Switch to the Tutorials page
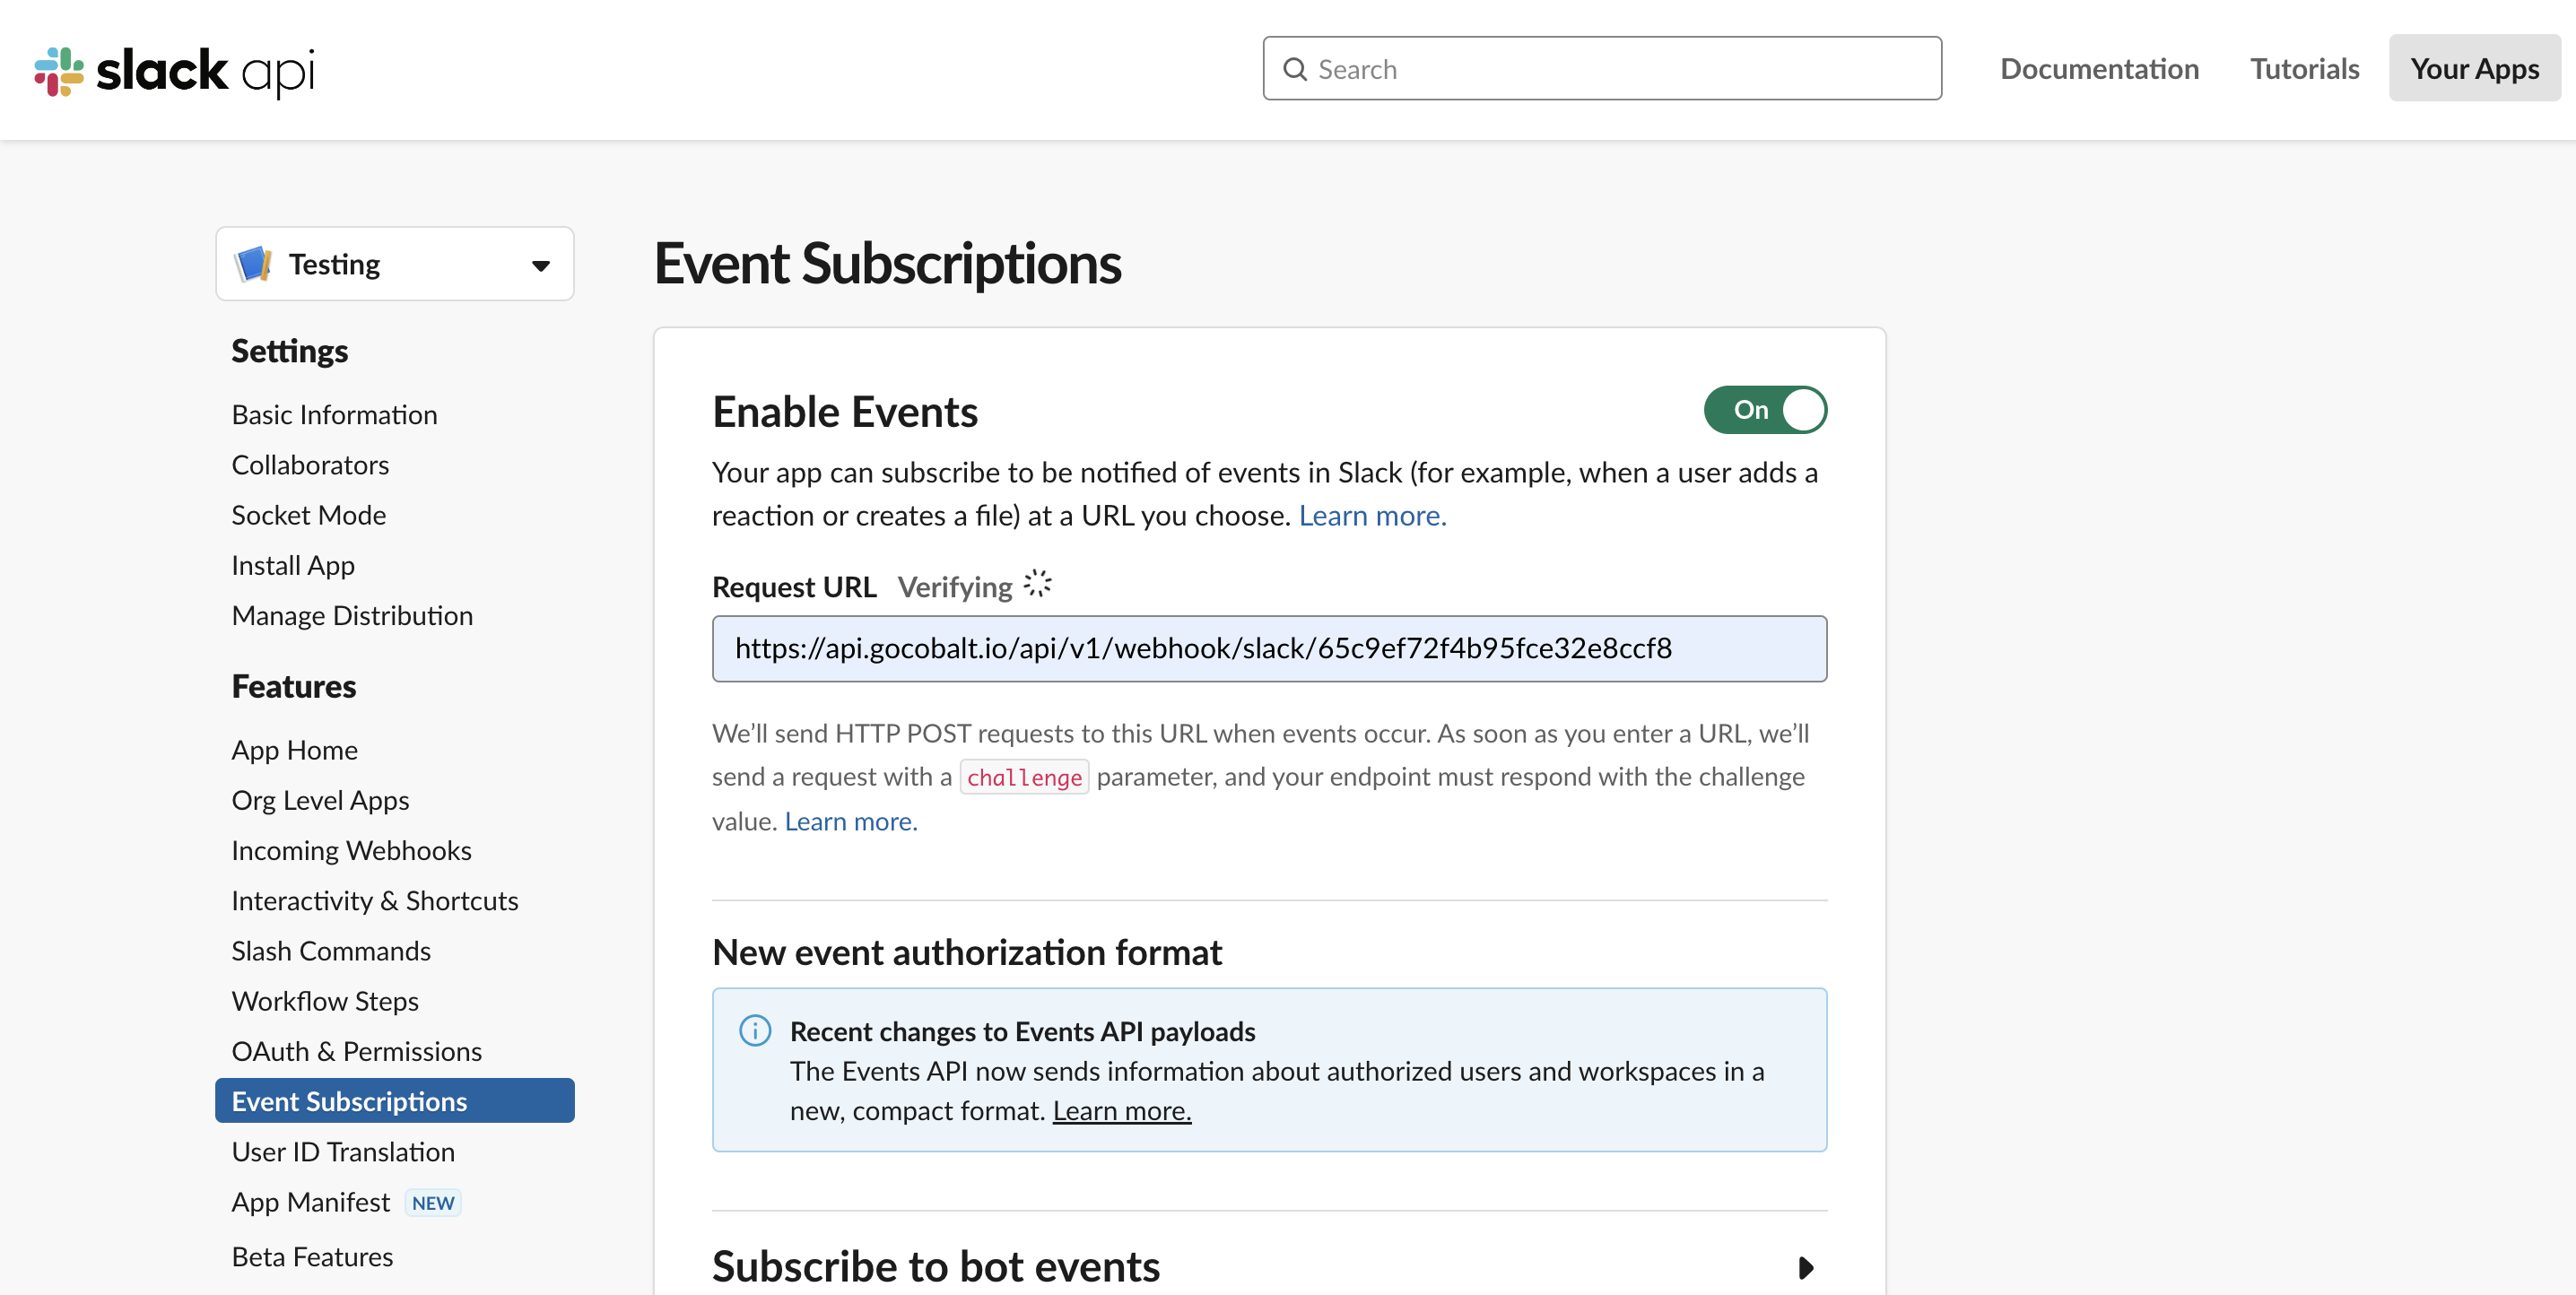Screen dimensions: 2576x1295 pos(2304,68)
